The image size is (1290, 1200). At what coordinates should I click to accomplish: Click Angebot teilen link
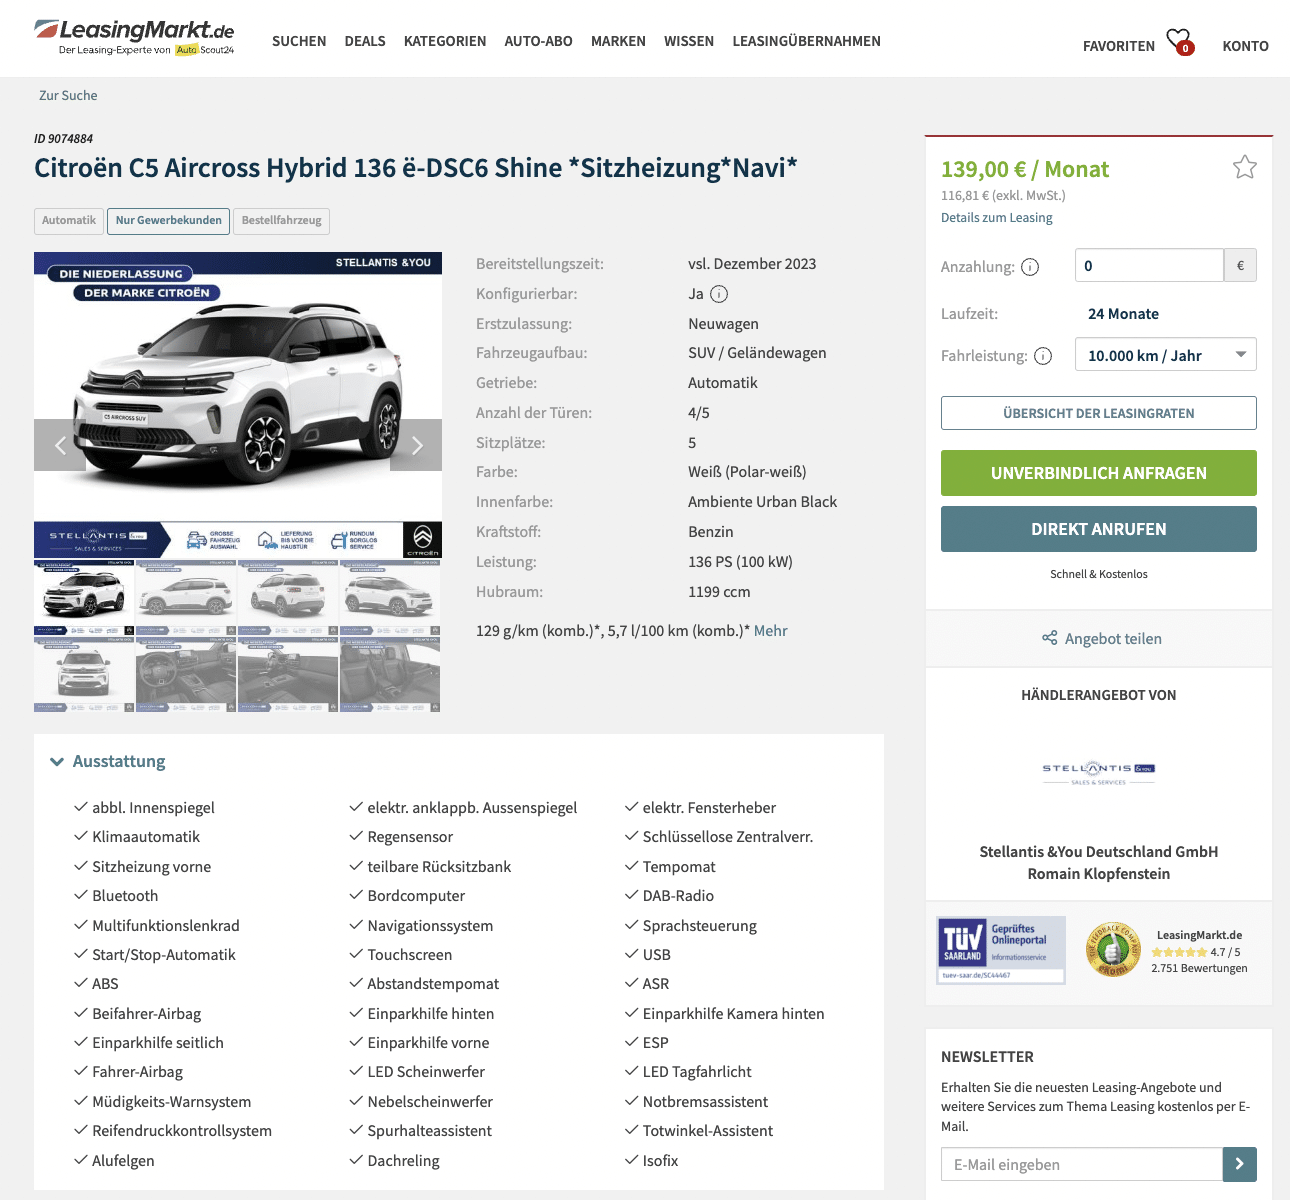[x=1113, y=639]
